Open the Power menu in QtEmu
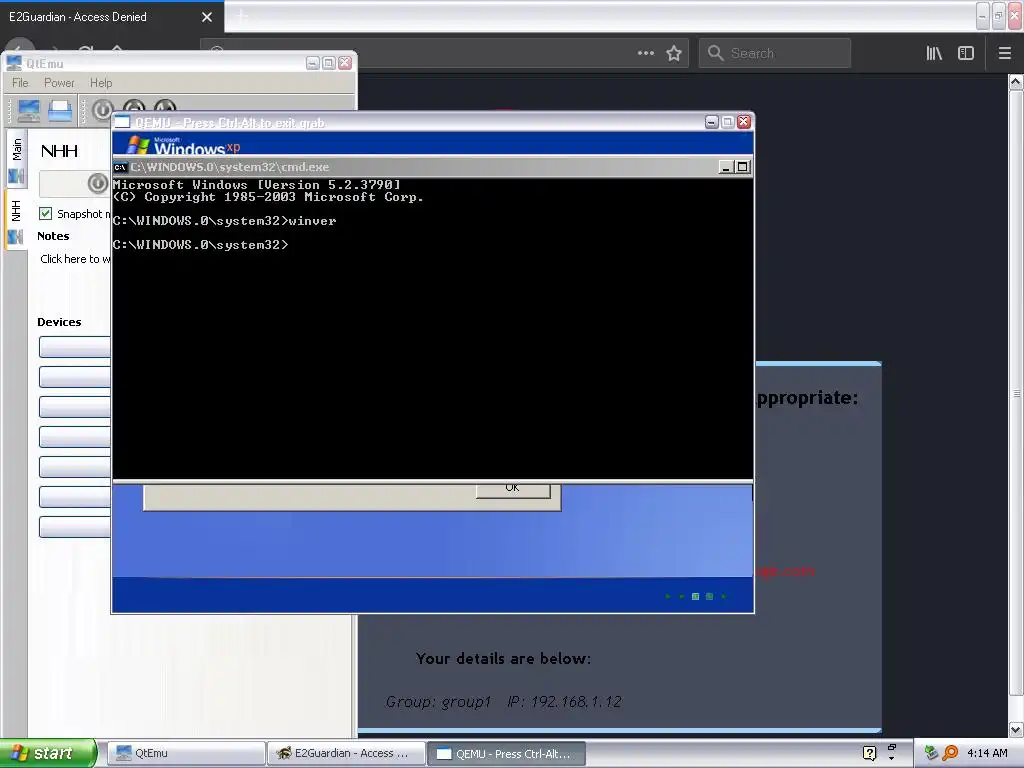The height and width of the screenshot is (768, 1024). click(59, 83)
